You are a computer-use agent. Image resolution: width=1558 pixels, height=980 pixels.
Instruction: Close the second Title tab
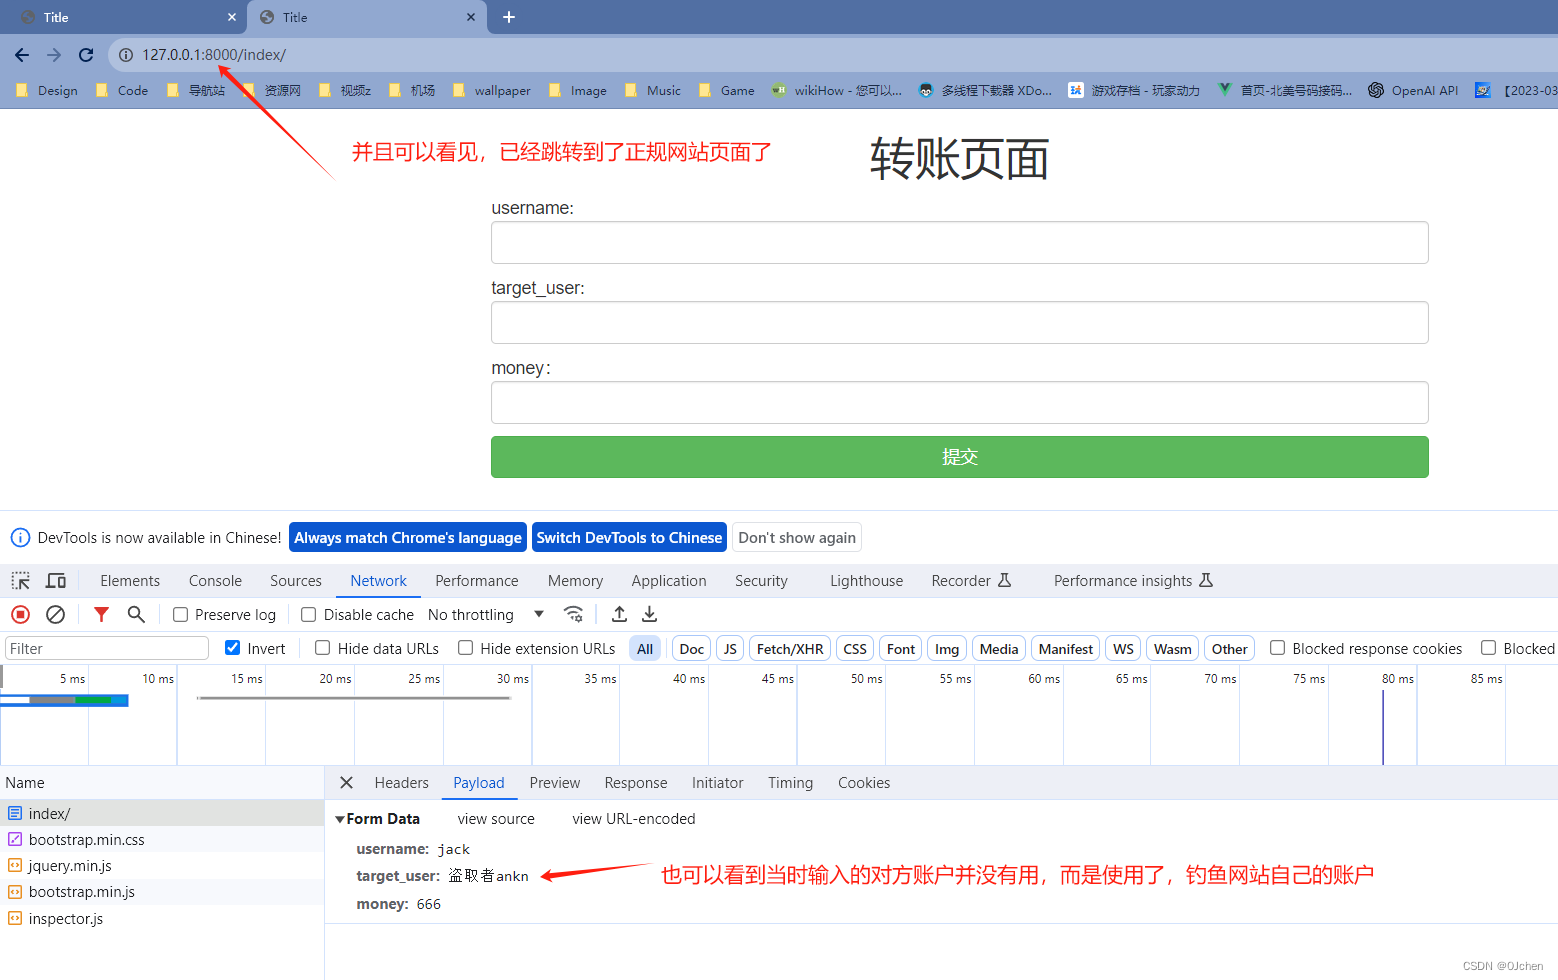(471, 17)
